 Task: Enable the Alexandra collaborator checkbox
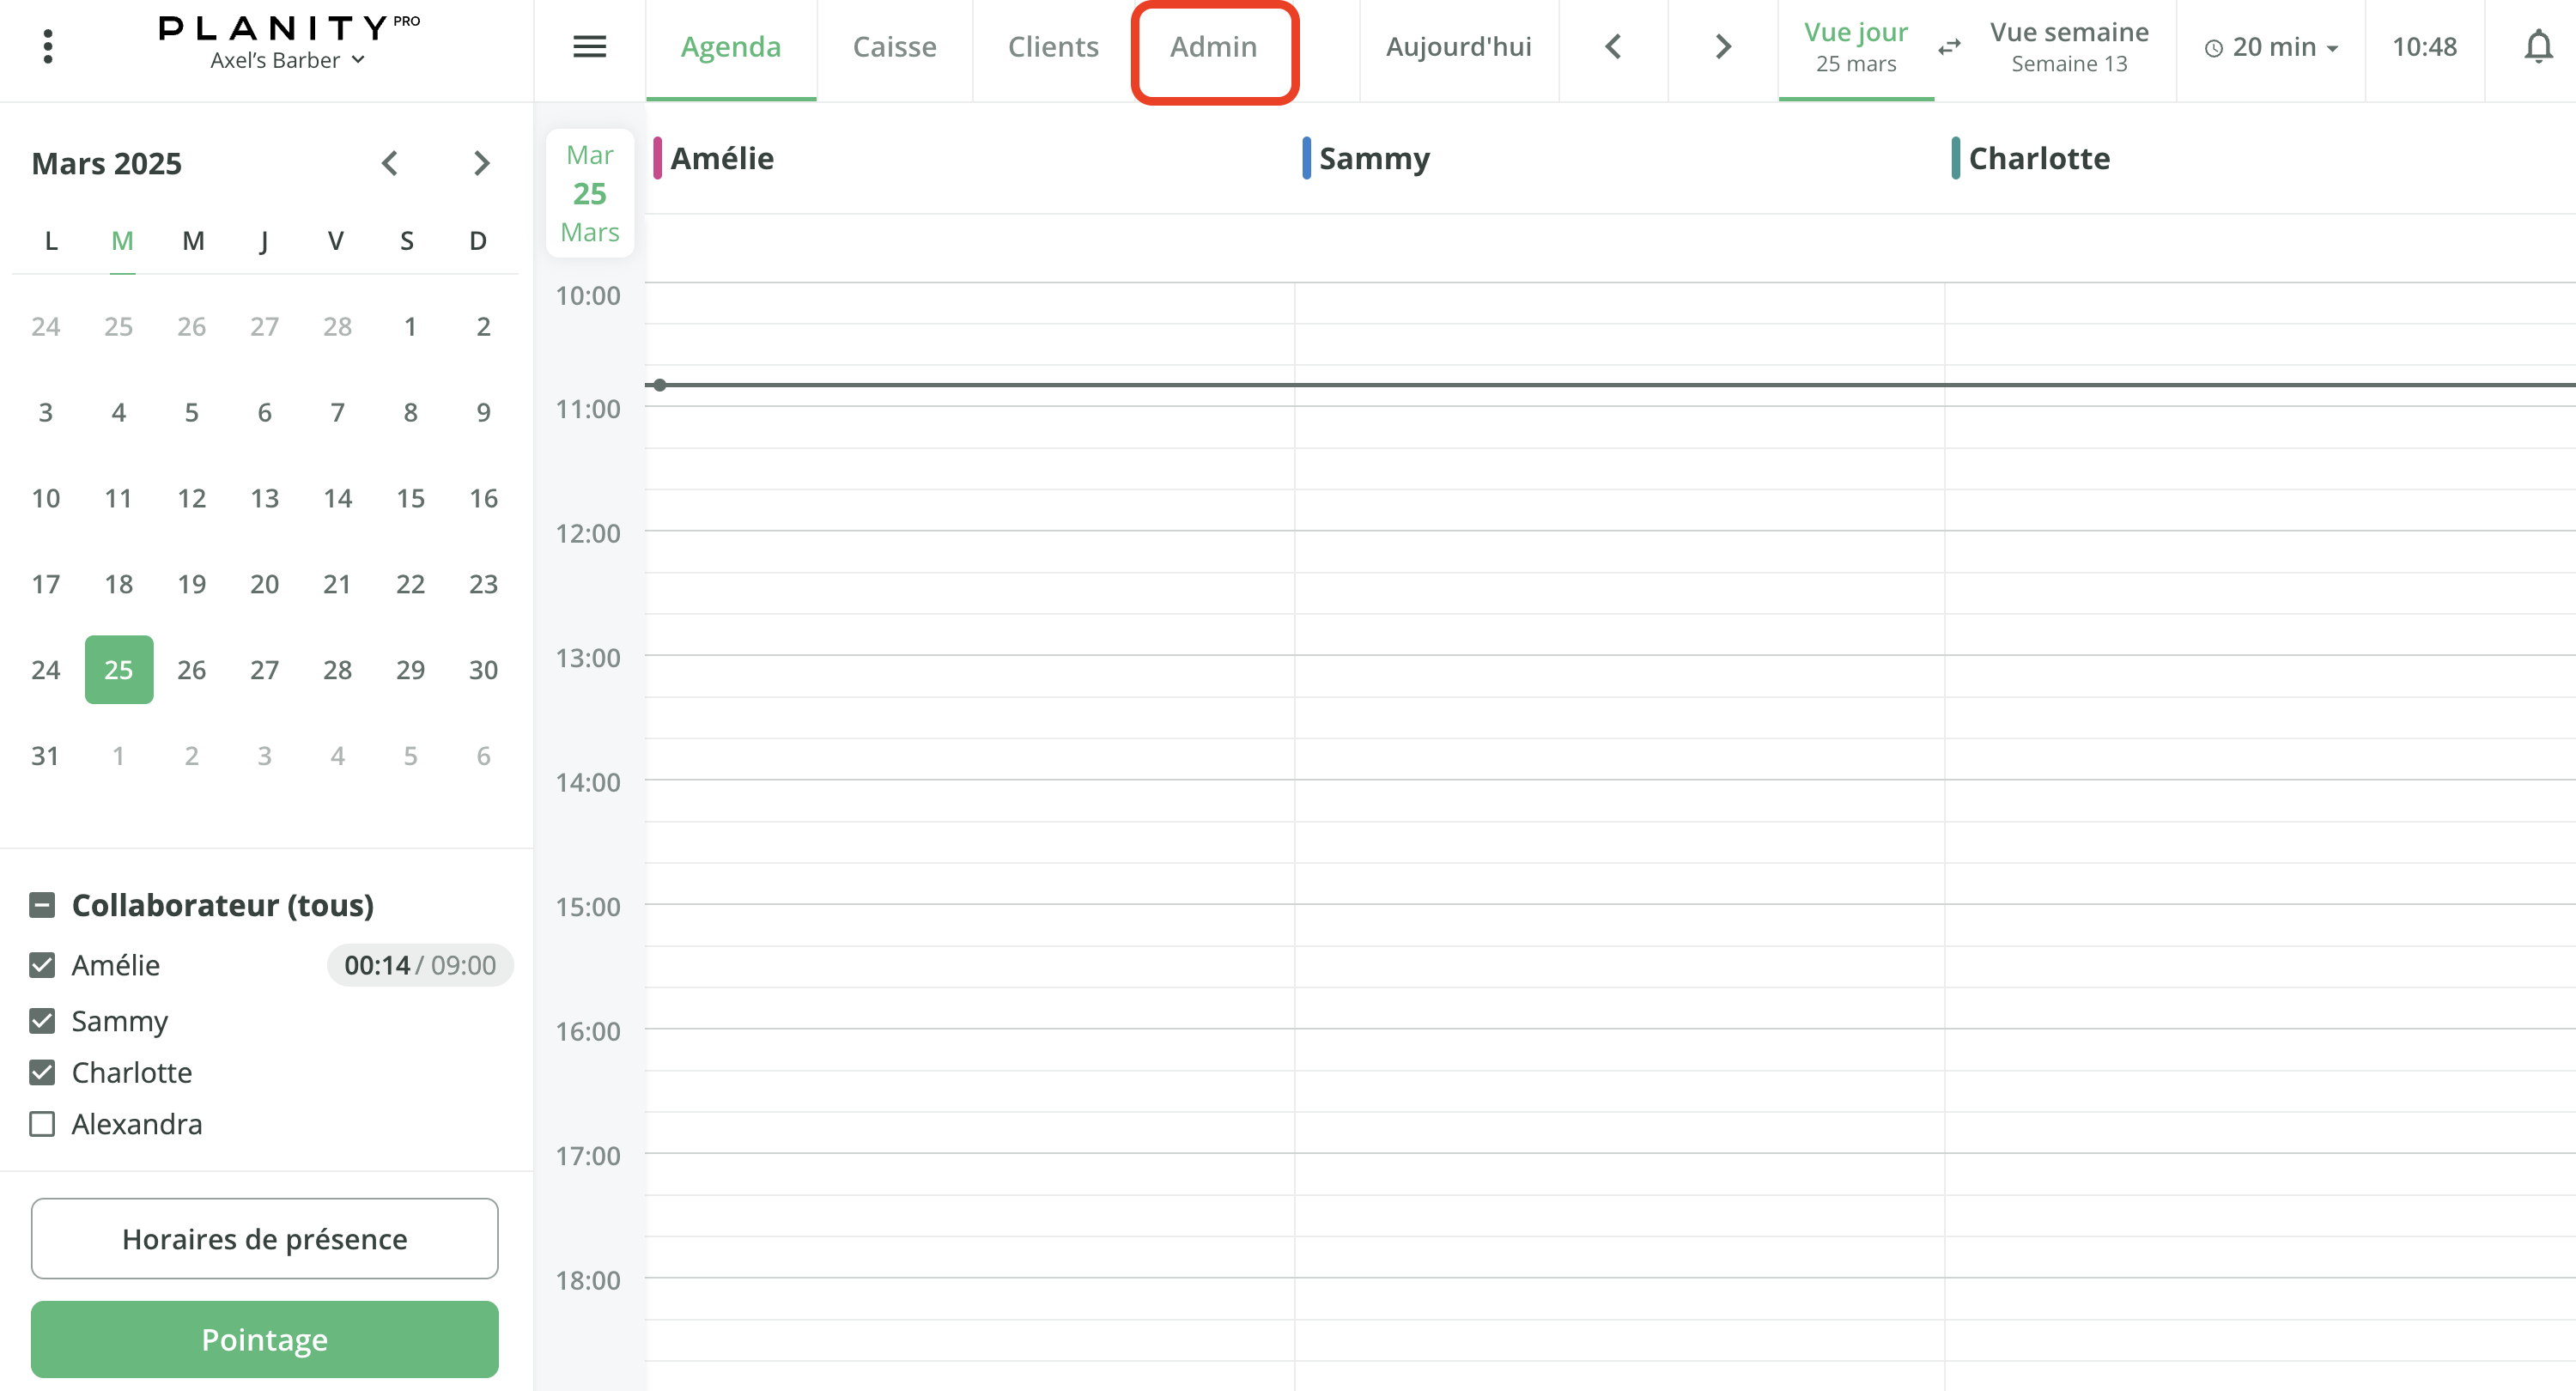[42, 1124]
